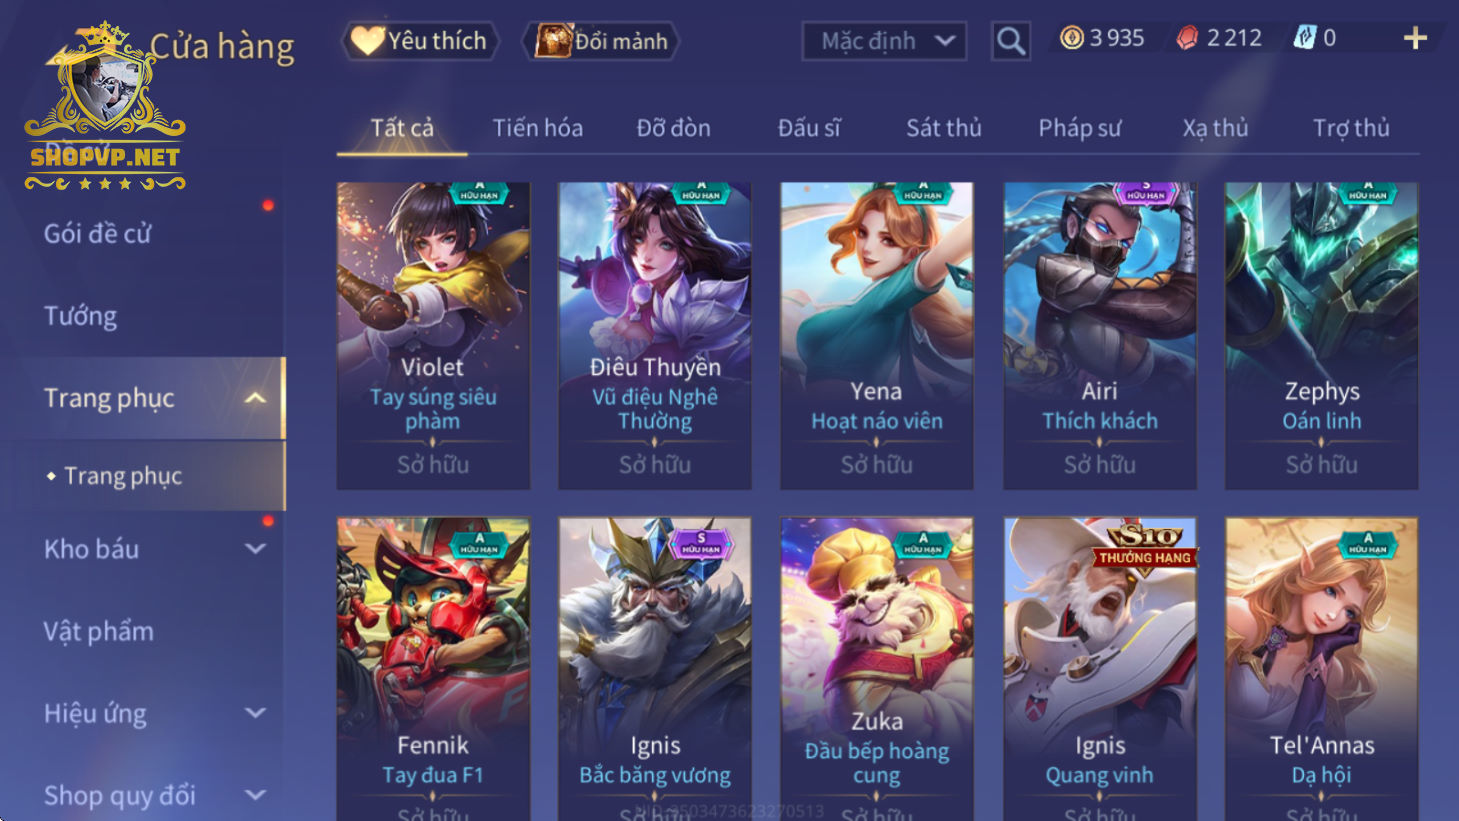This screenshot has height=821, width=1459.
Task: Click the red ruby currency icon
Action: tap(1187, 38)
